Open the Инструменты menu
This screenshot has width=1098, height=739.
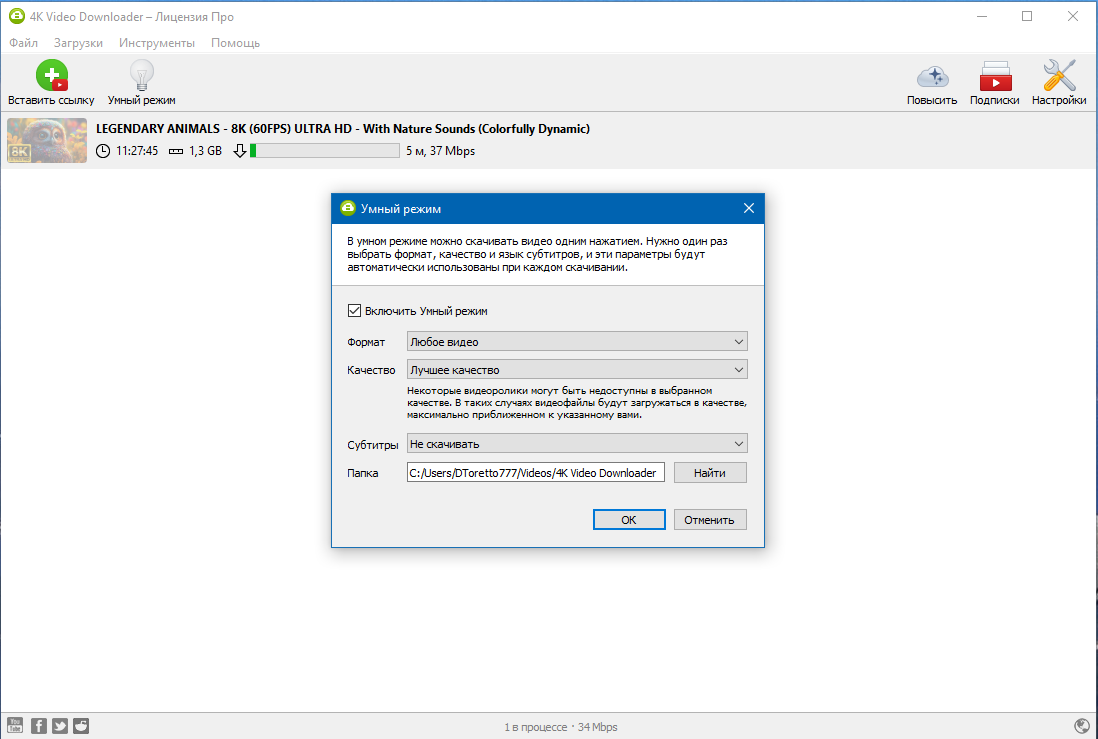click(x=157, y=43)
